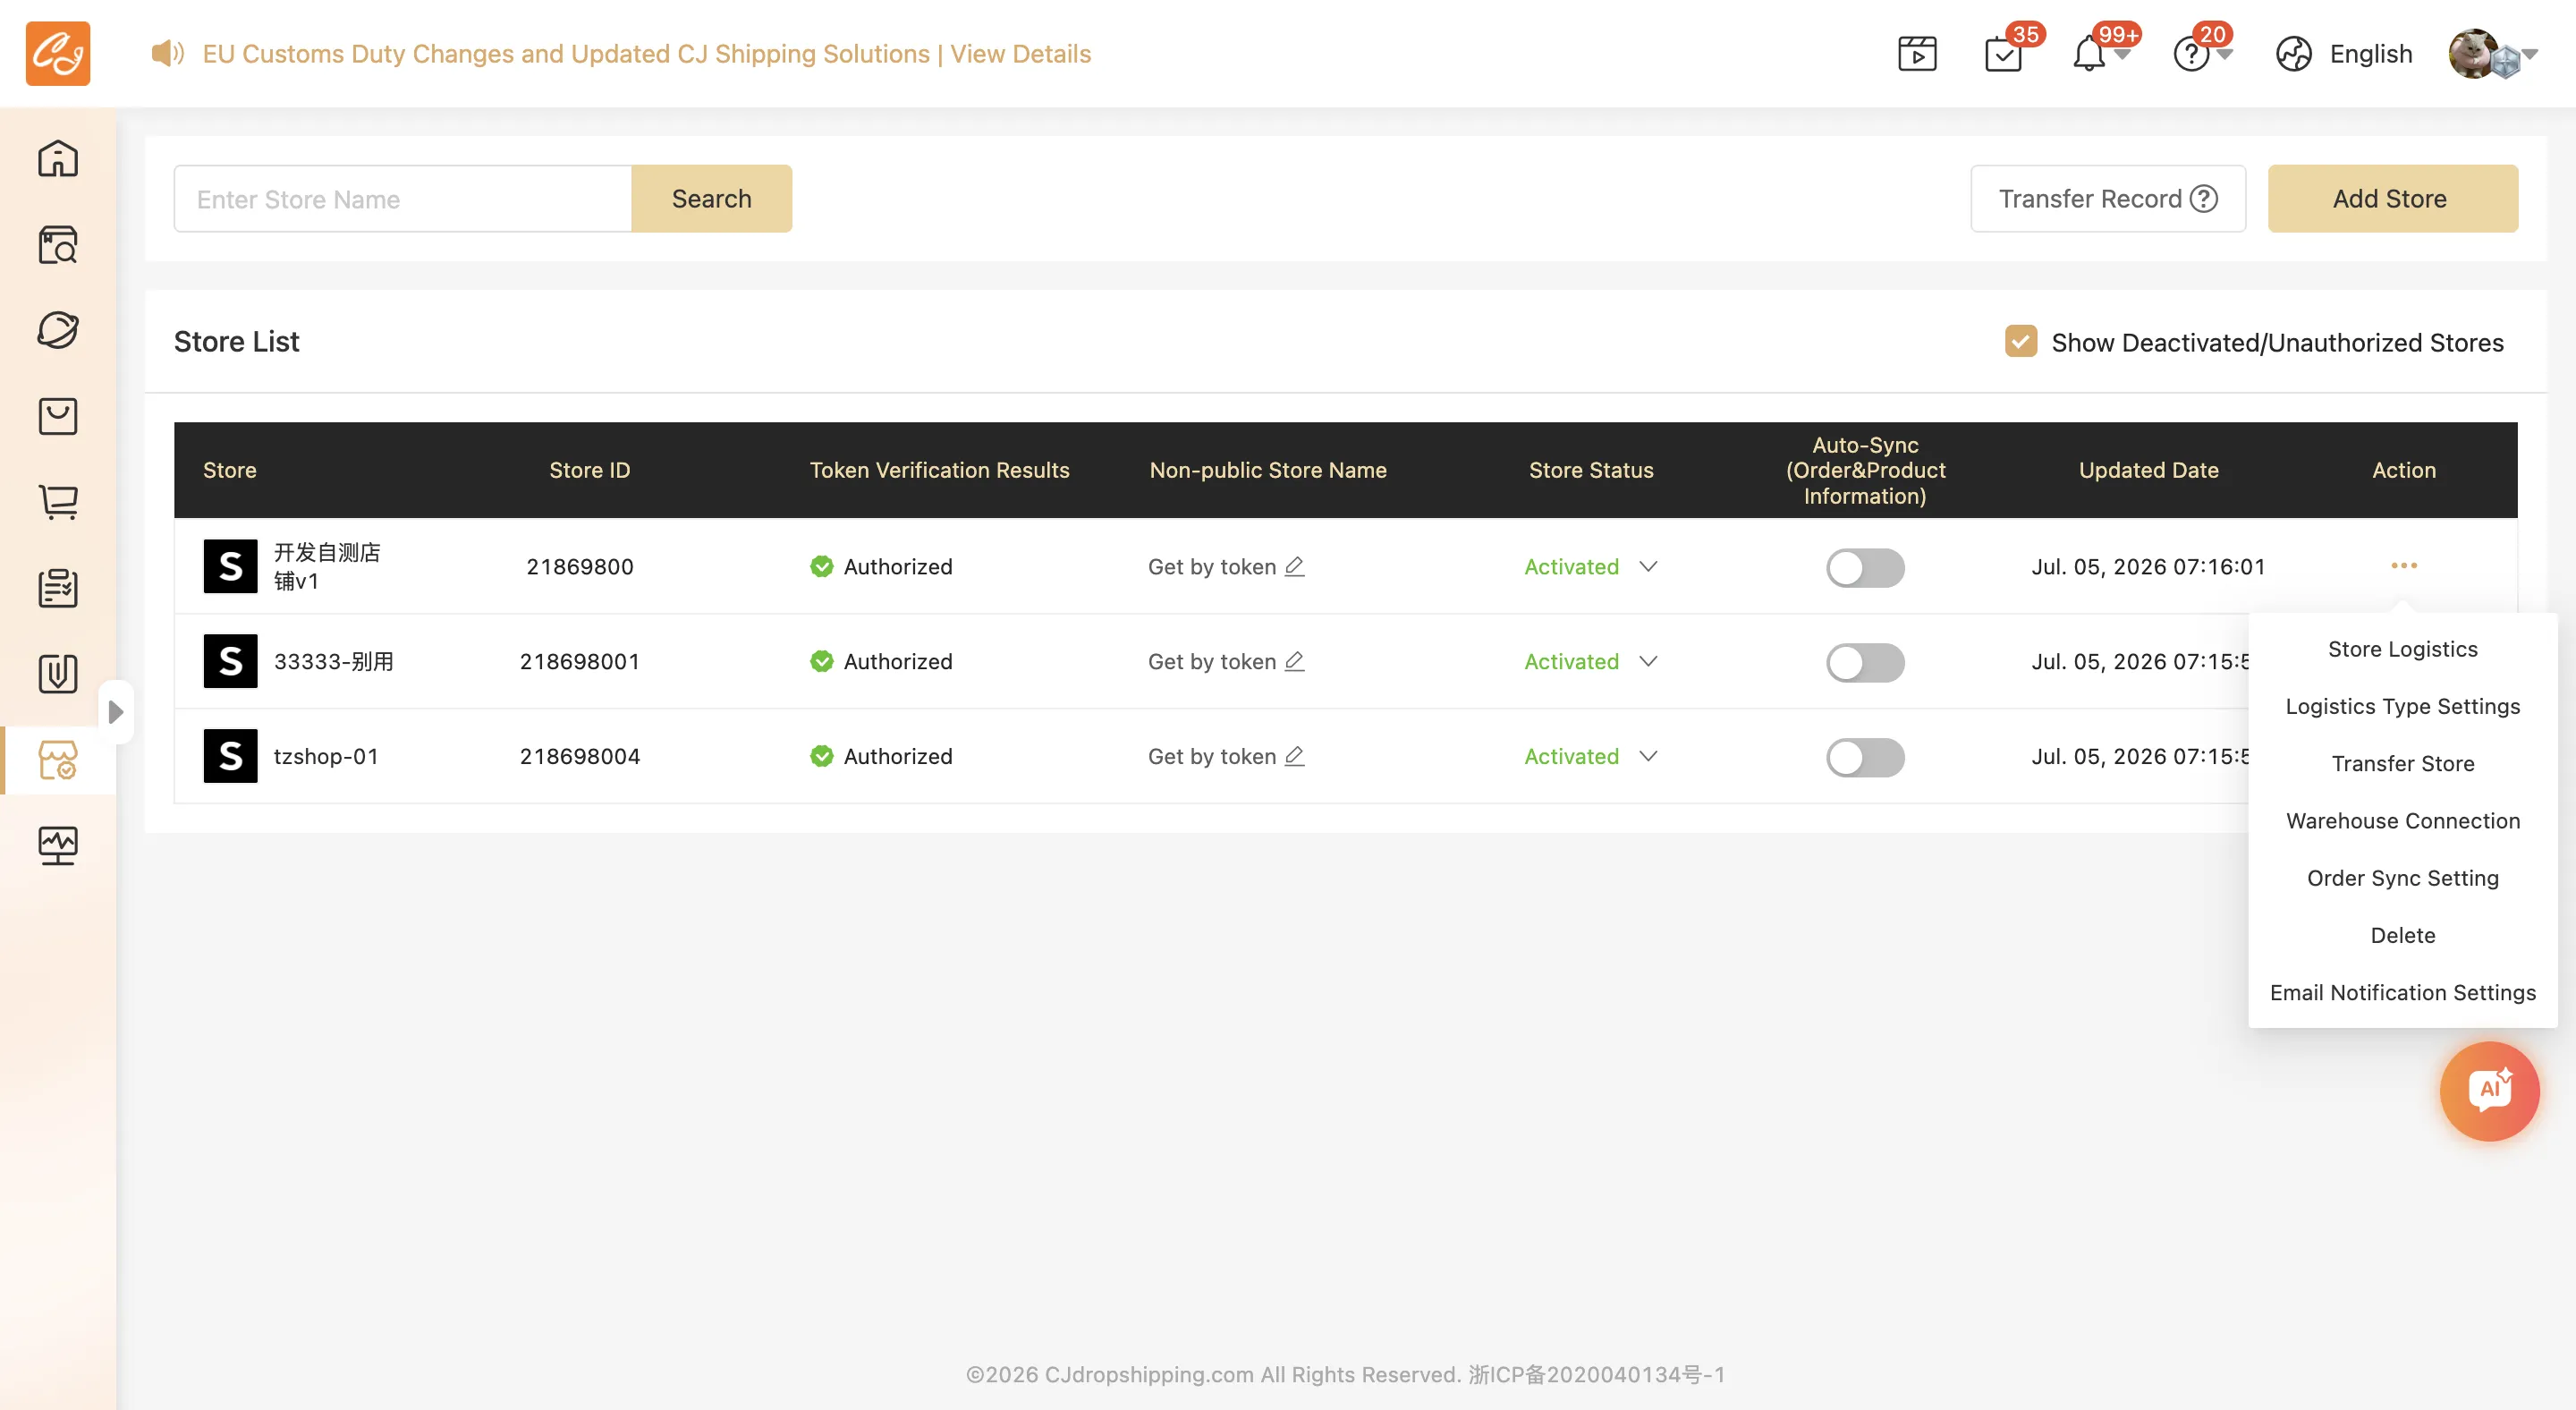Open the planet sidebar icon
This screenshot has width=2576, height=1410.
tap(58, 330)
